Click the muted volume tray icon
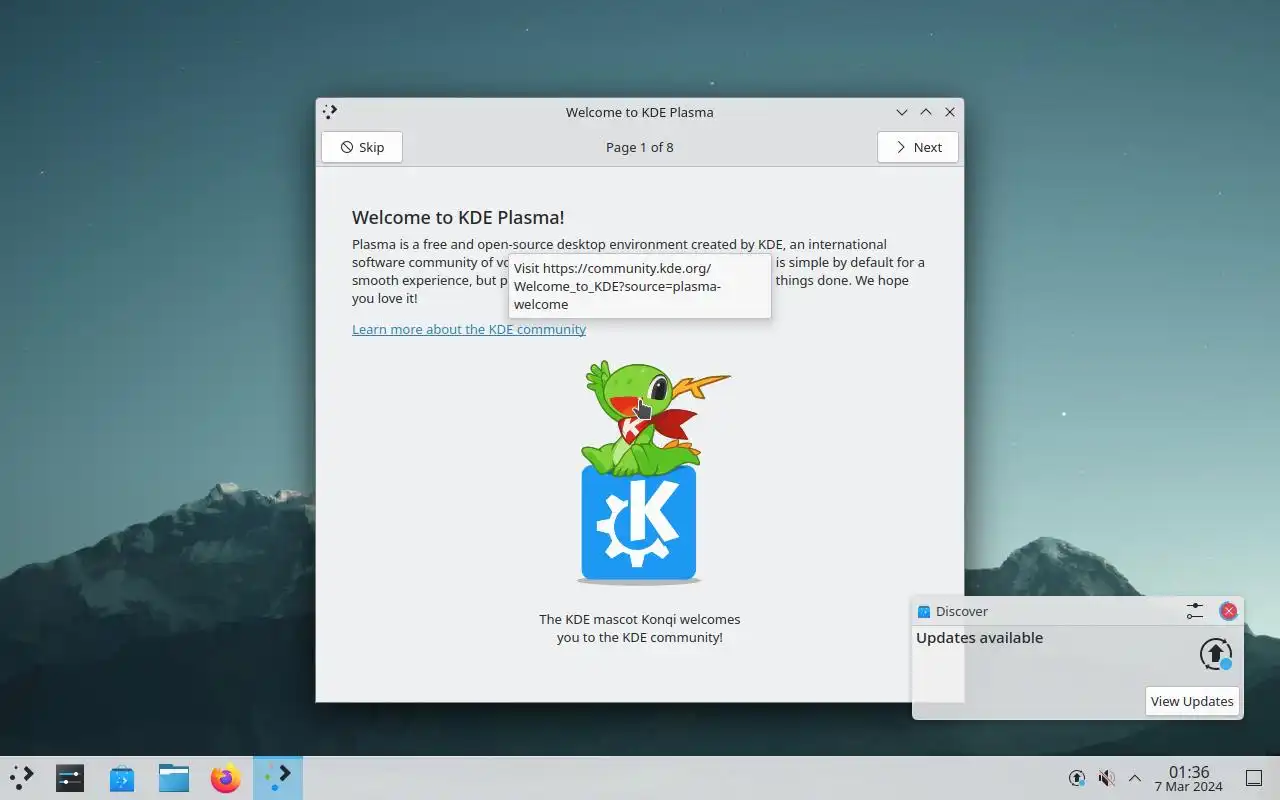Image resolution: width=1280 pixels, height=800 pixels. pyautogui.click(x=1106, y=778)
